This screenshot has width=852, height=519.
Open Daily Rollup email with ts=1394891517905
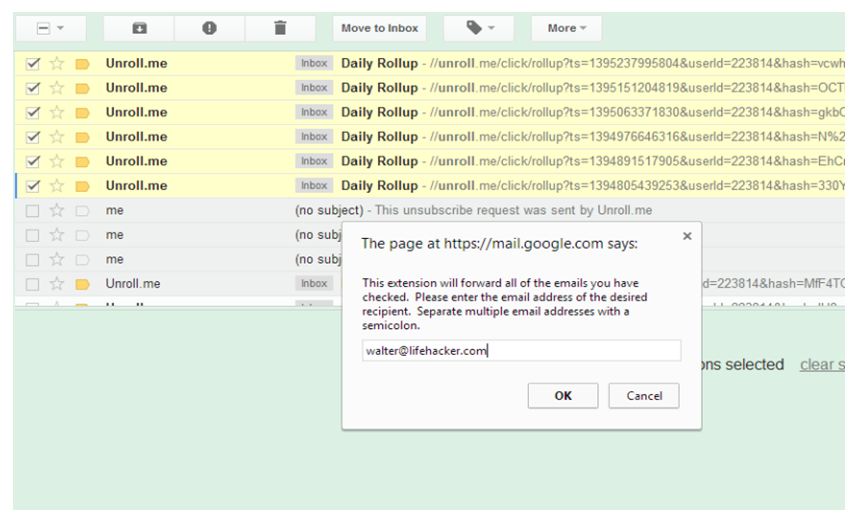point(592,161)
